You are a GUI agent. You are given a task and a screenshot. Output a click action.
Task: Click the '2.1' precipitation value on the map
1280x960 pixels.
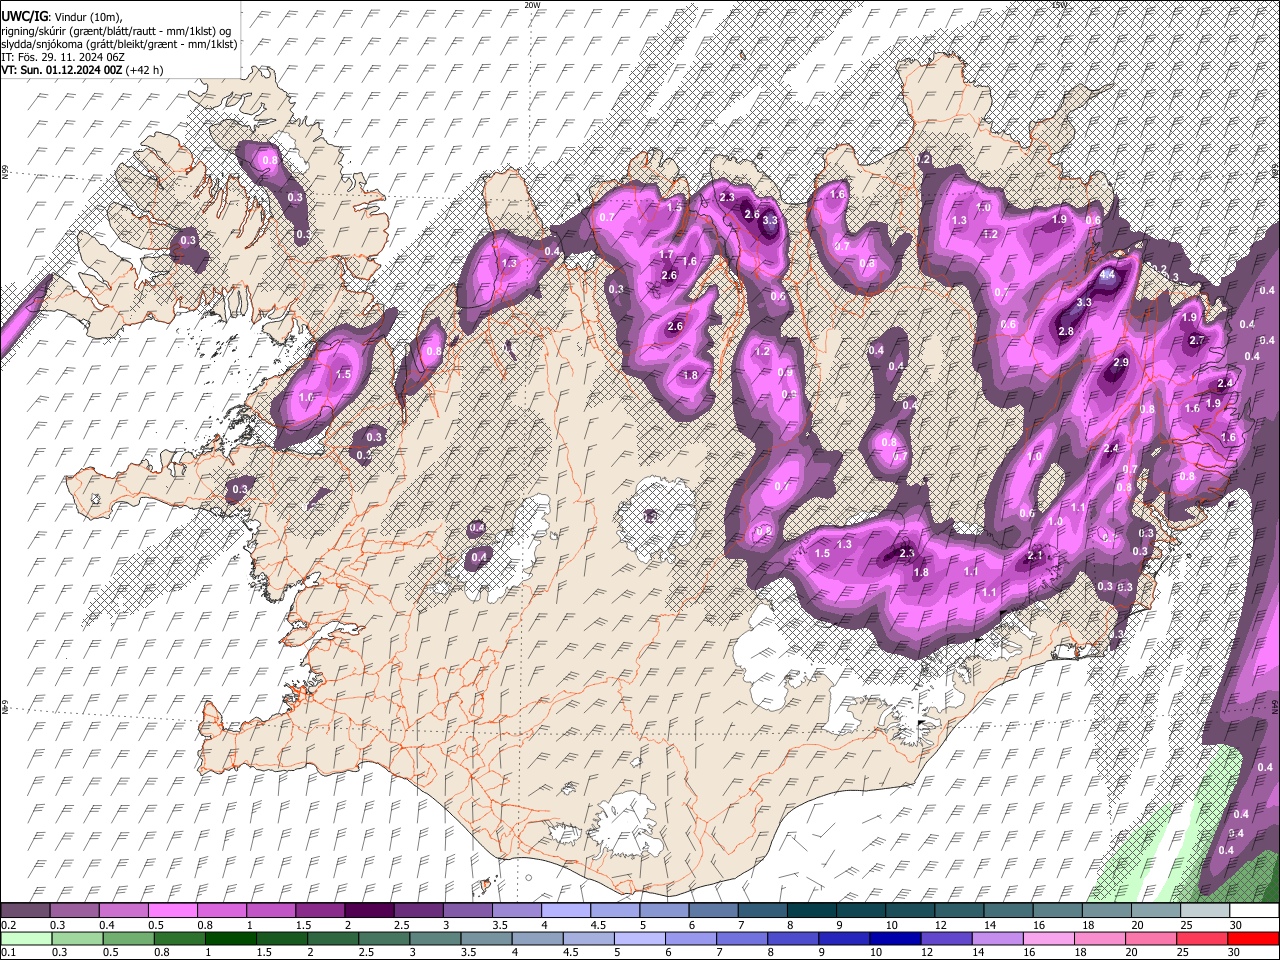tap(1035, 556)
